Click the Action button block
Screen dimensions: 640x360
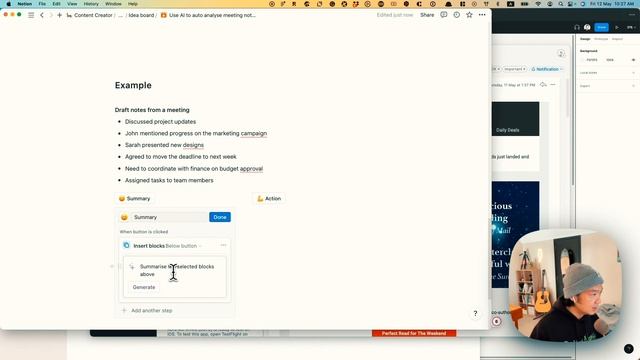pos(269,199)
